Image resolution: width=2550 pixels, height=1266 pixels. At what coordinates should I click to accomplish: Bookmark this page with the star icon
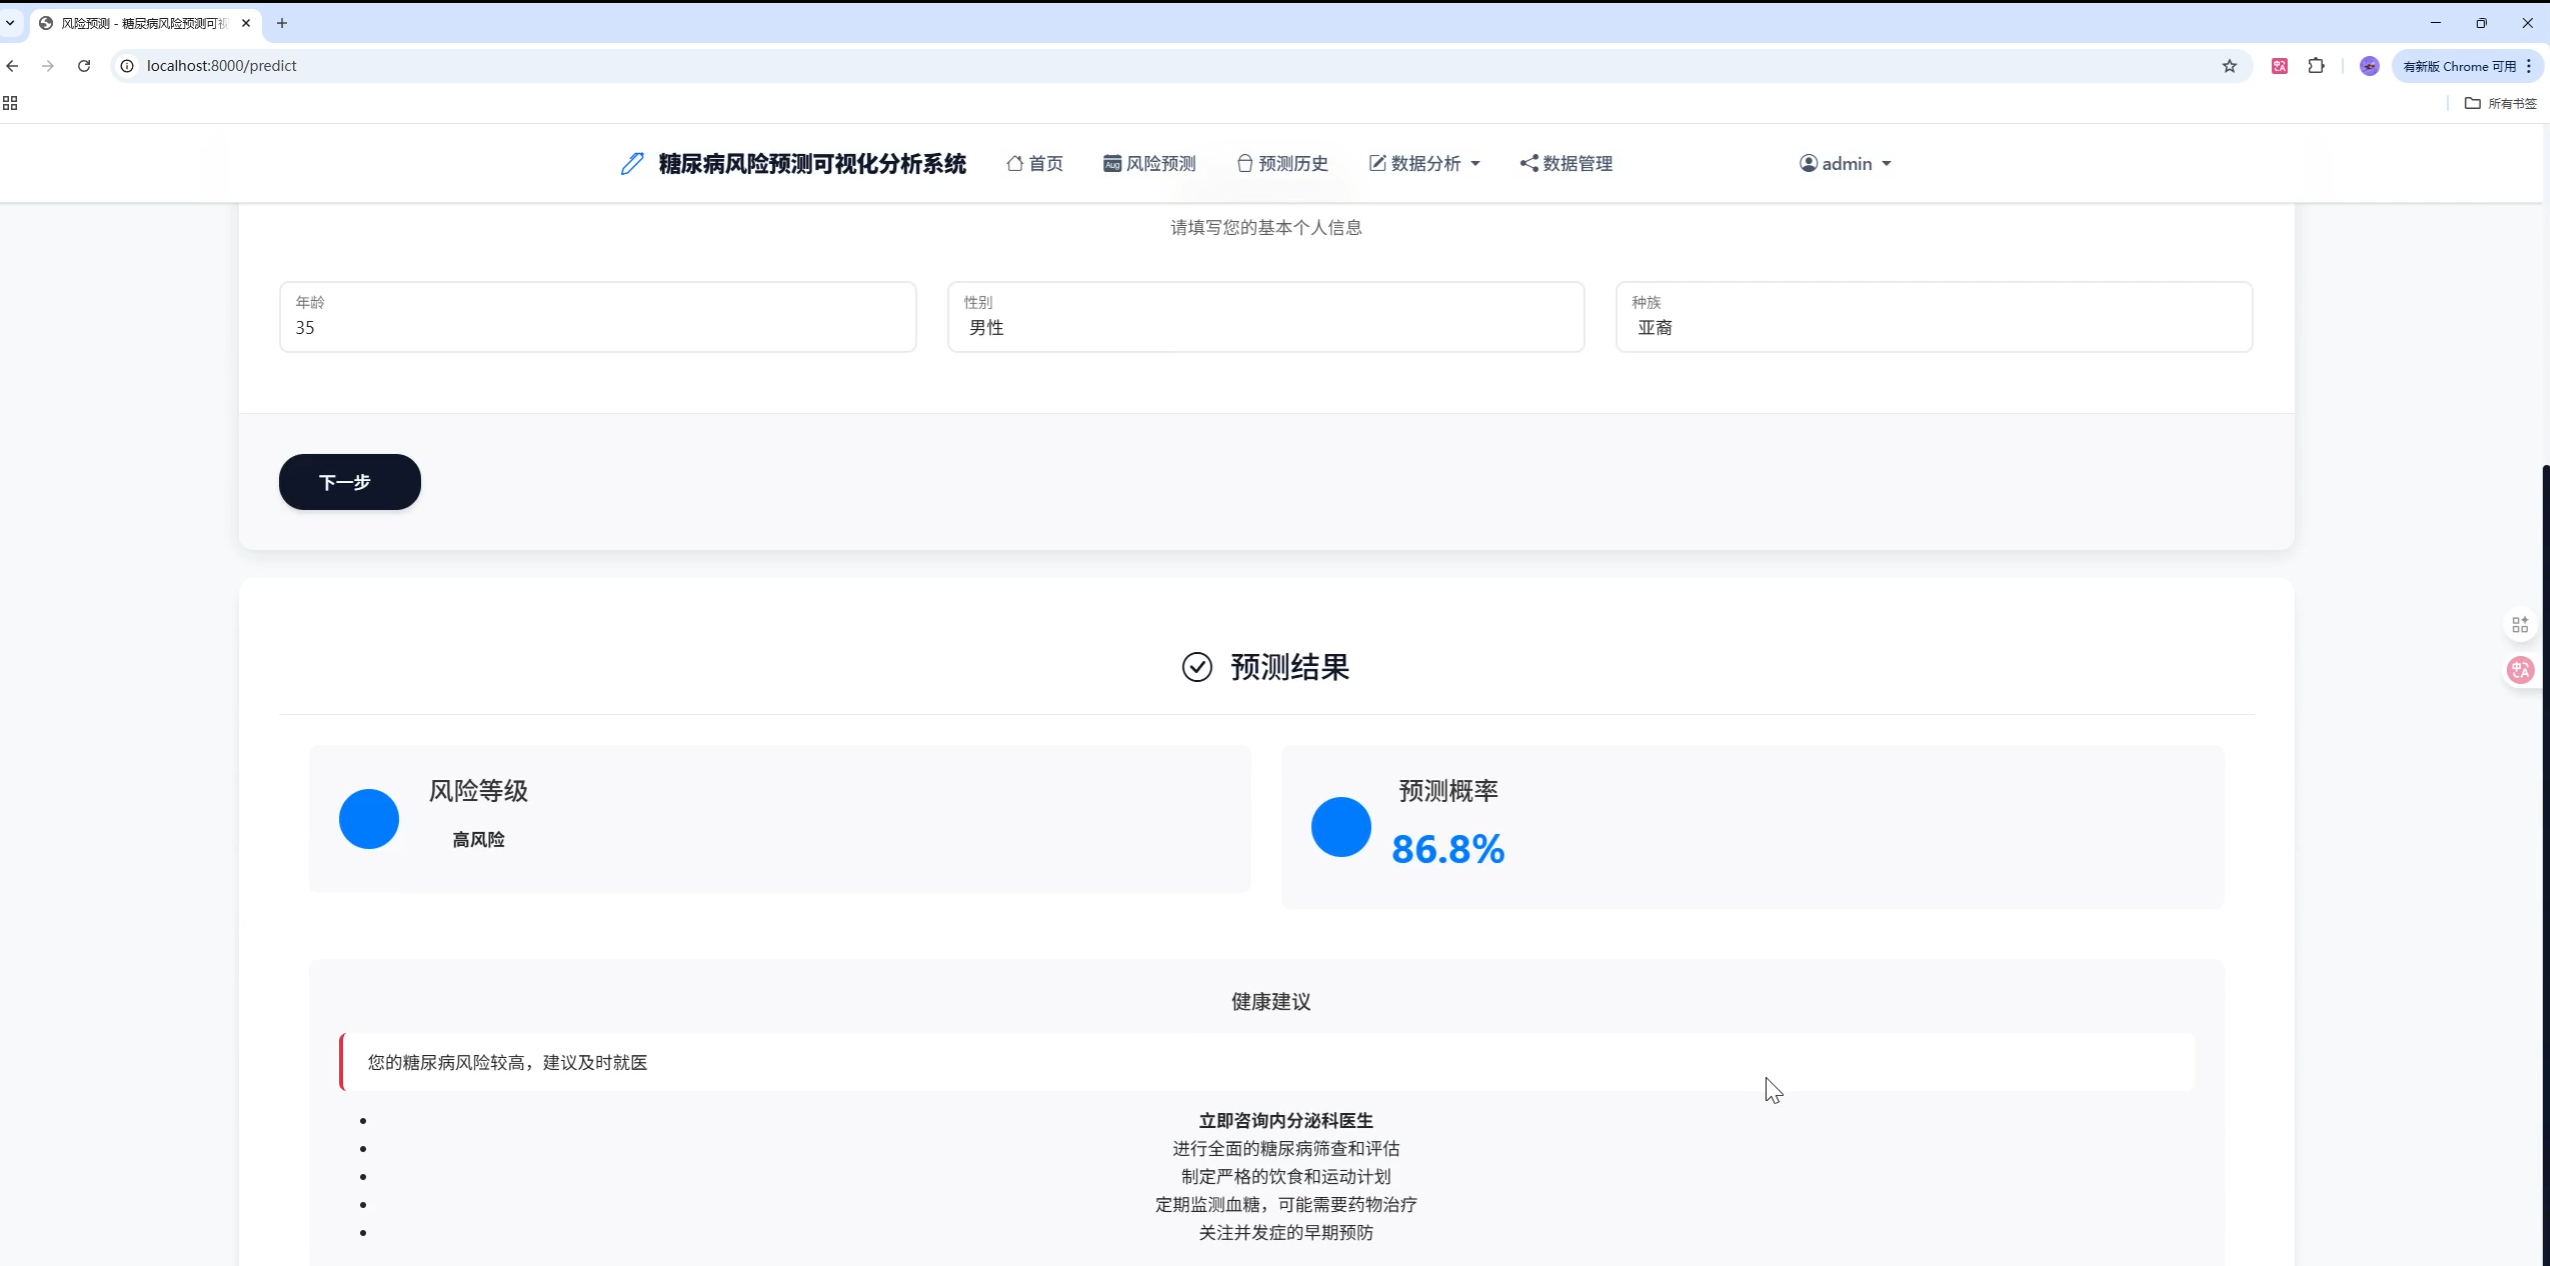tap(2228, 66)
